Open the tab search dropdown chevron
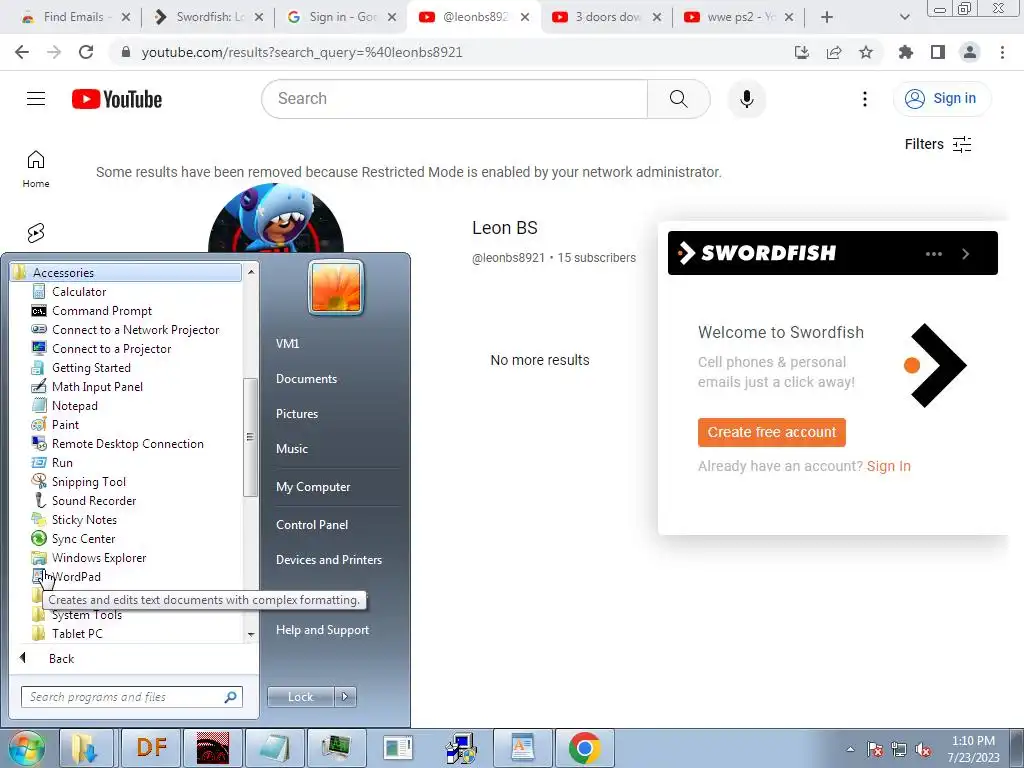The image size is (1024, 768). (904, 17)
